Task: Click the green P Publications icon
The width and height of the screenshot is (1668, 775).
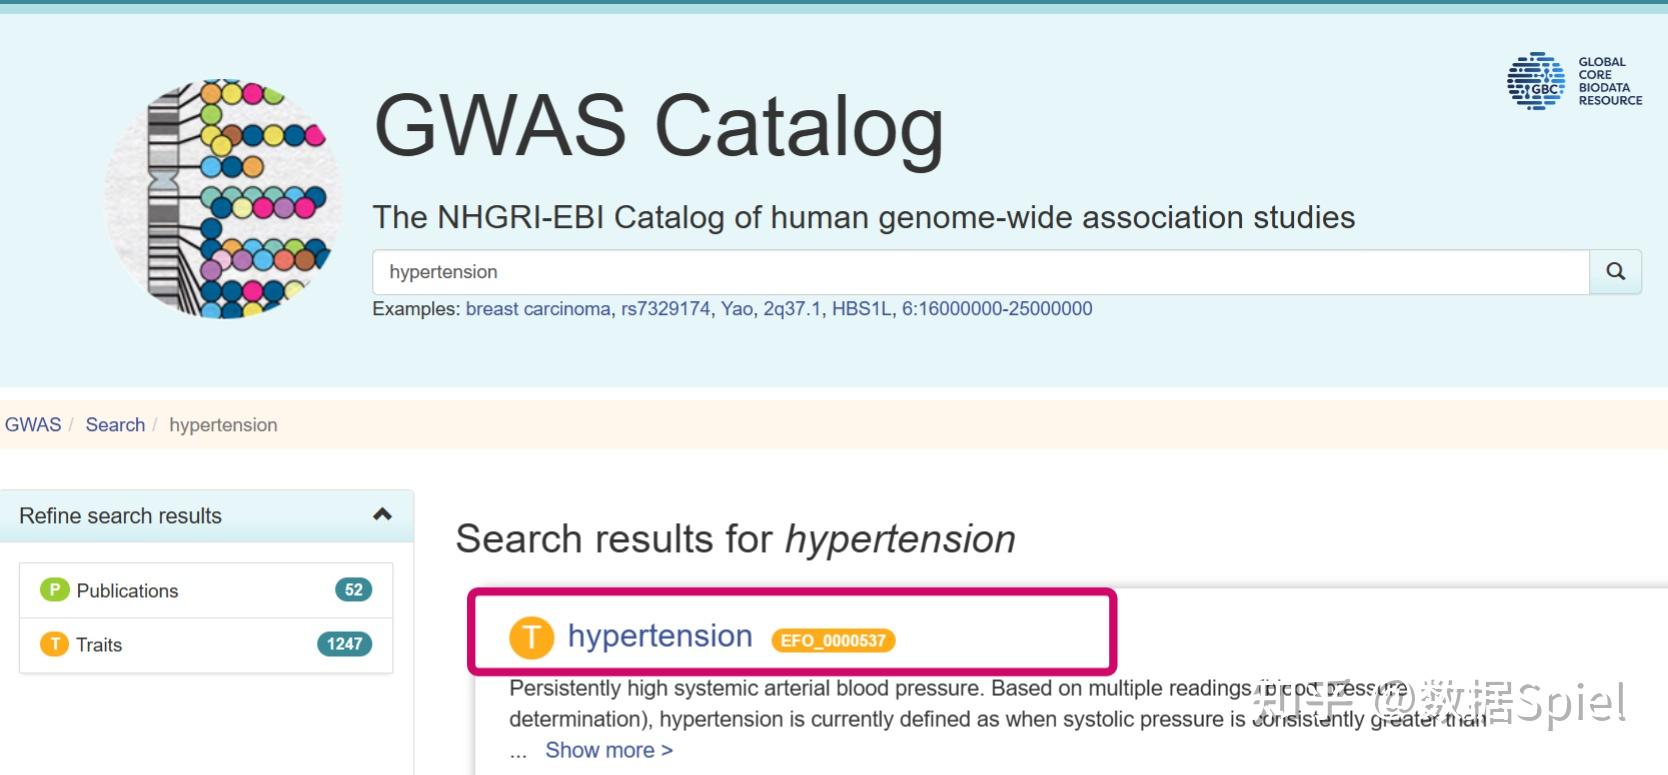Action: click(54, 590)
